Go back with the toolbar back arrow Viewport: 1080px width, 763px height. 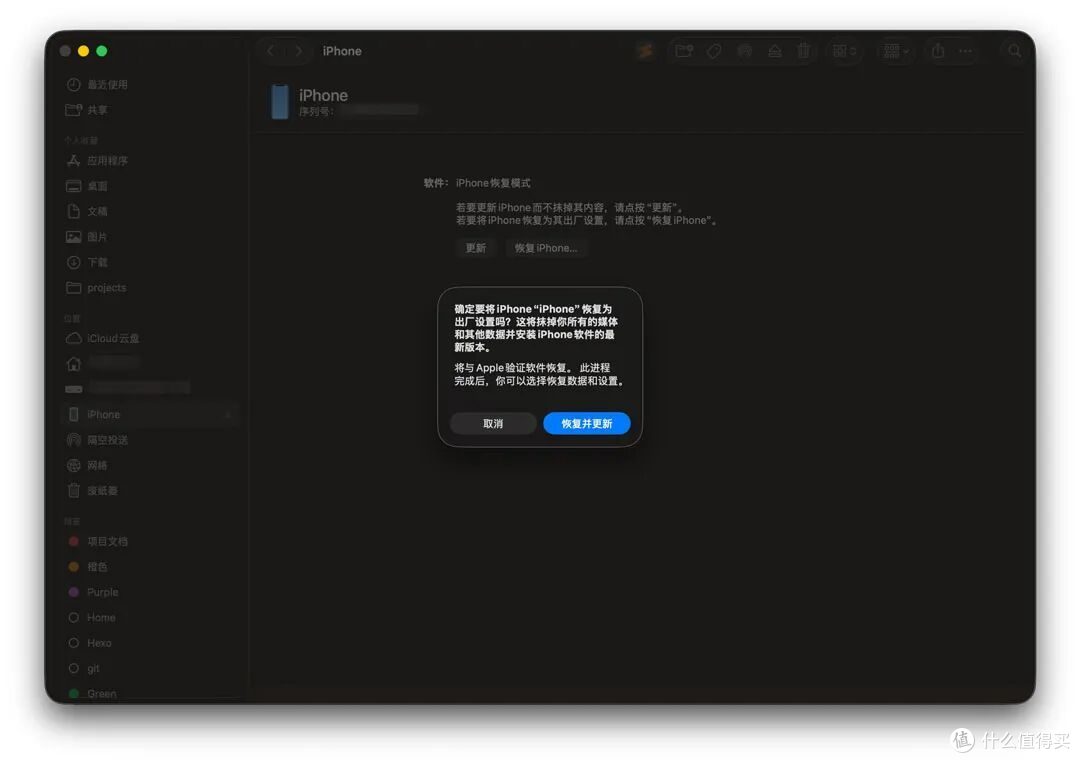click(271, 51)
